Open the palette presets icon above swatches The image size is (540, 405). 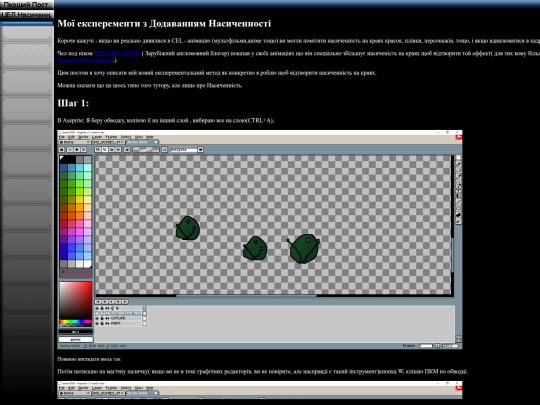[x=83, y=149]
